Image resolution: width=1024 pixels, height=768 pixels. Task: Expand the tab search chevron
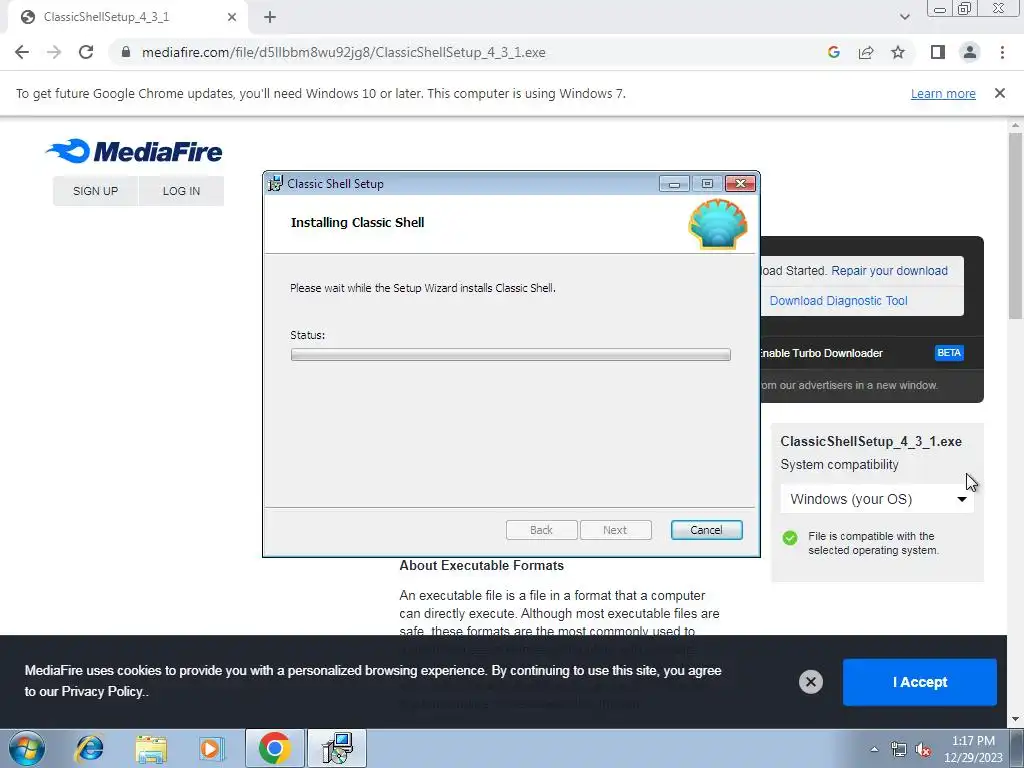pyautogui.click(x=904, y=17)
